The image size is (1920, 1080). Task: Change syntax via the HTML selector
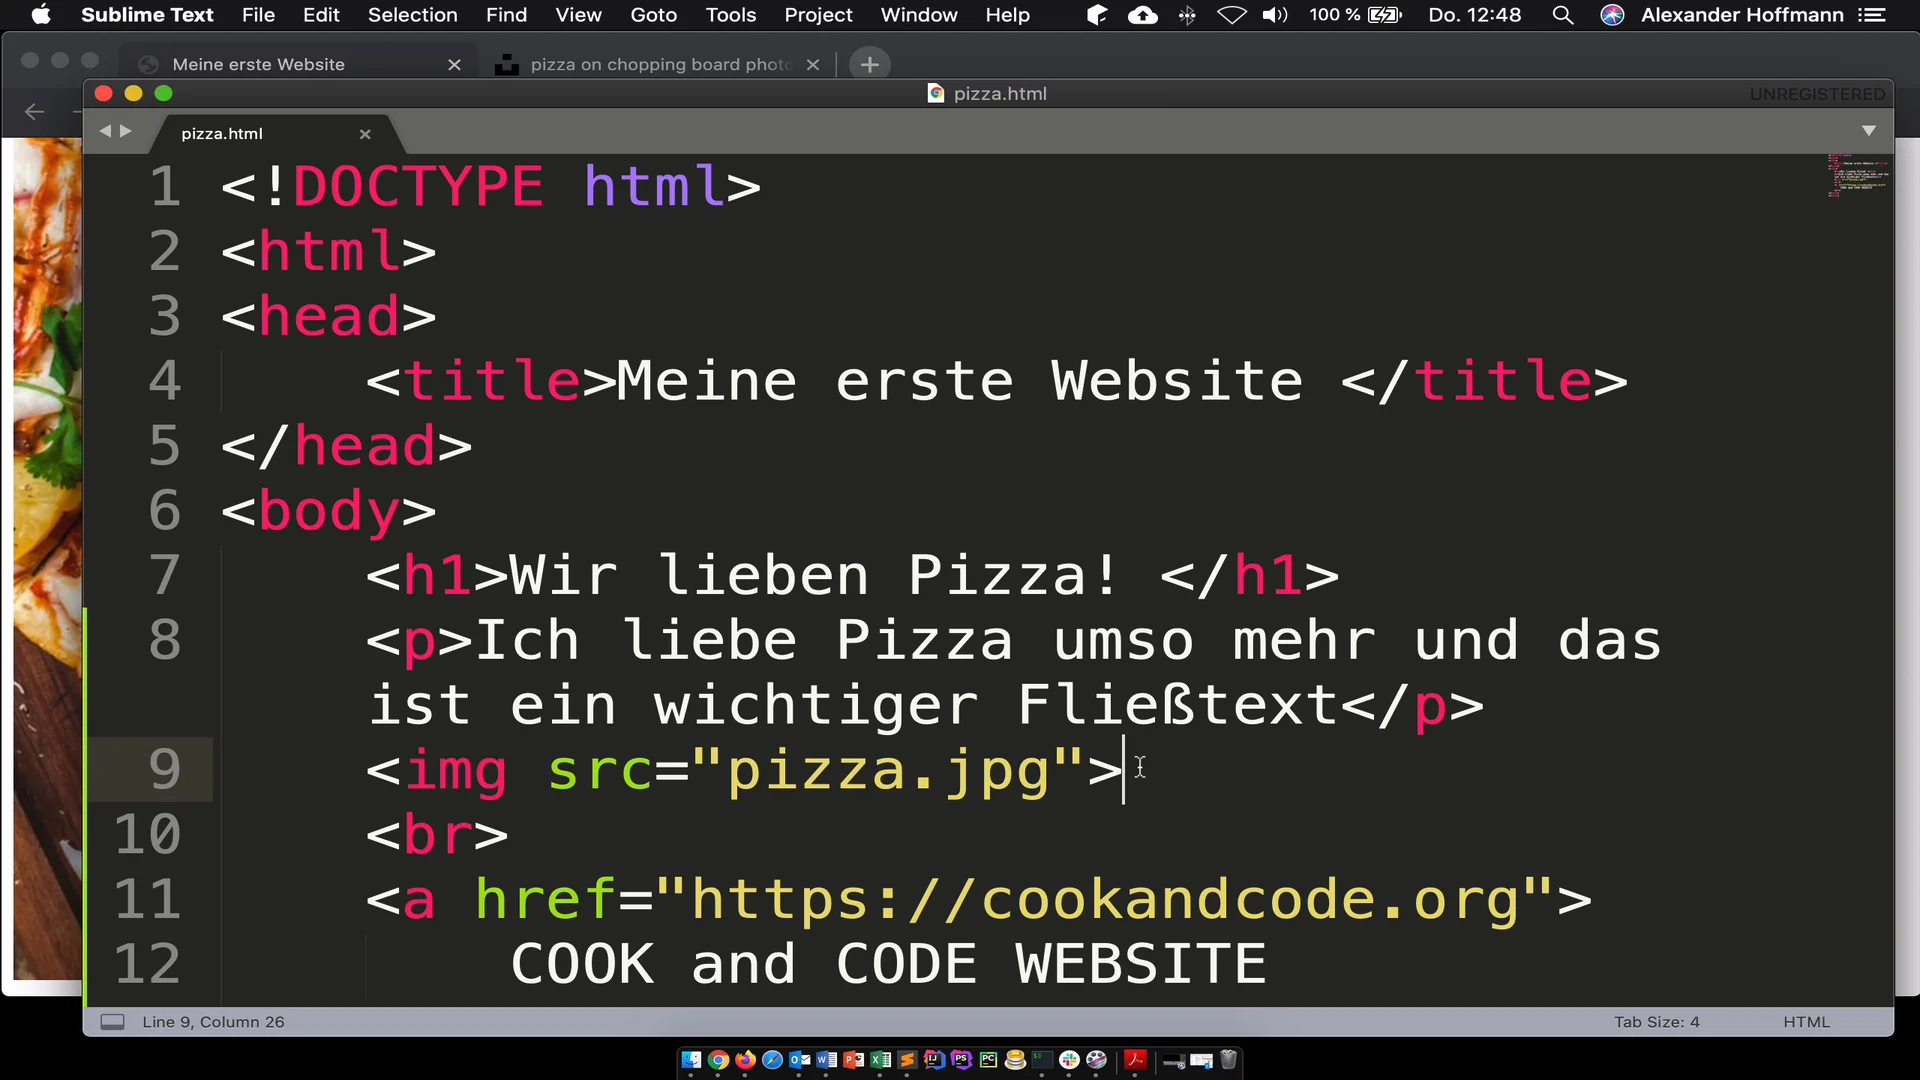coord(1806,1021)
